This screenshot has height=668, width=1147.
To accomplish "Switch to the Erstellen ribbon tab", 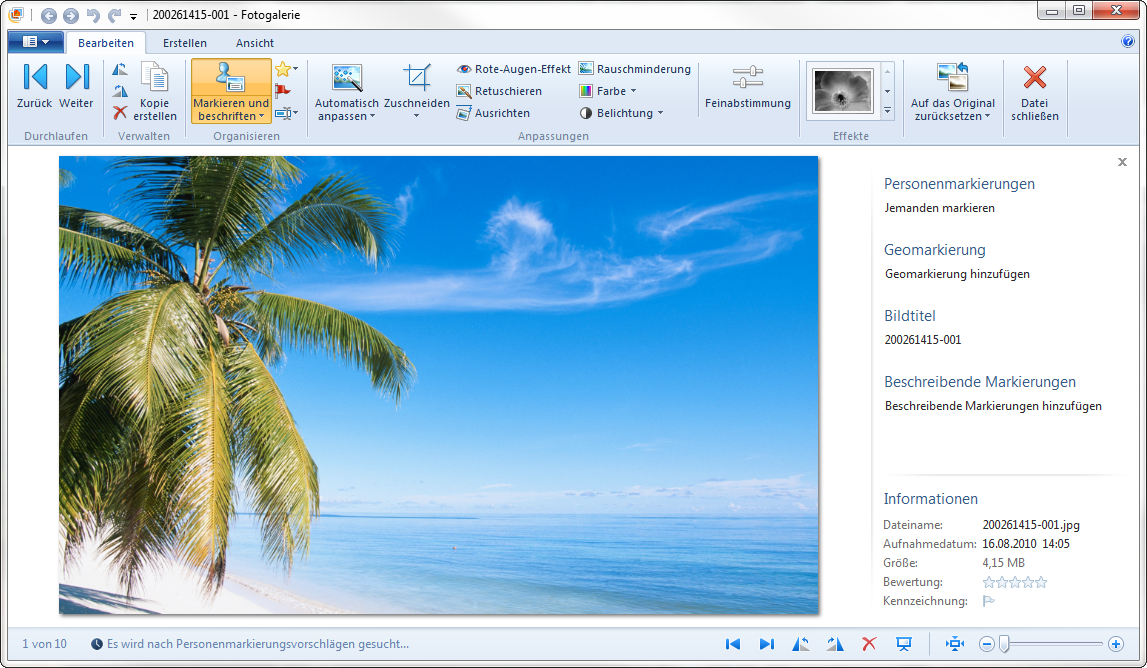I will (x=185, y=43).
